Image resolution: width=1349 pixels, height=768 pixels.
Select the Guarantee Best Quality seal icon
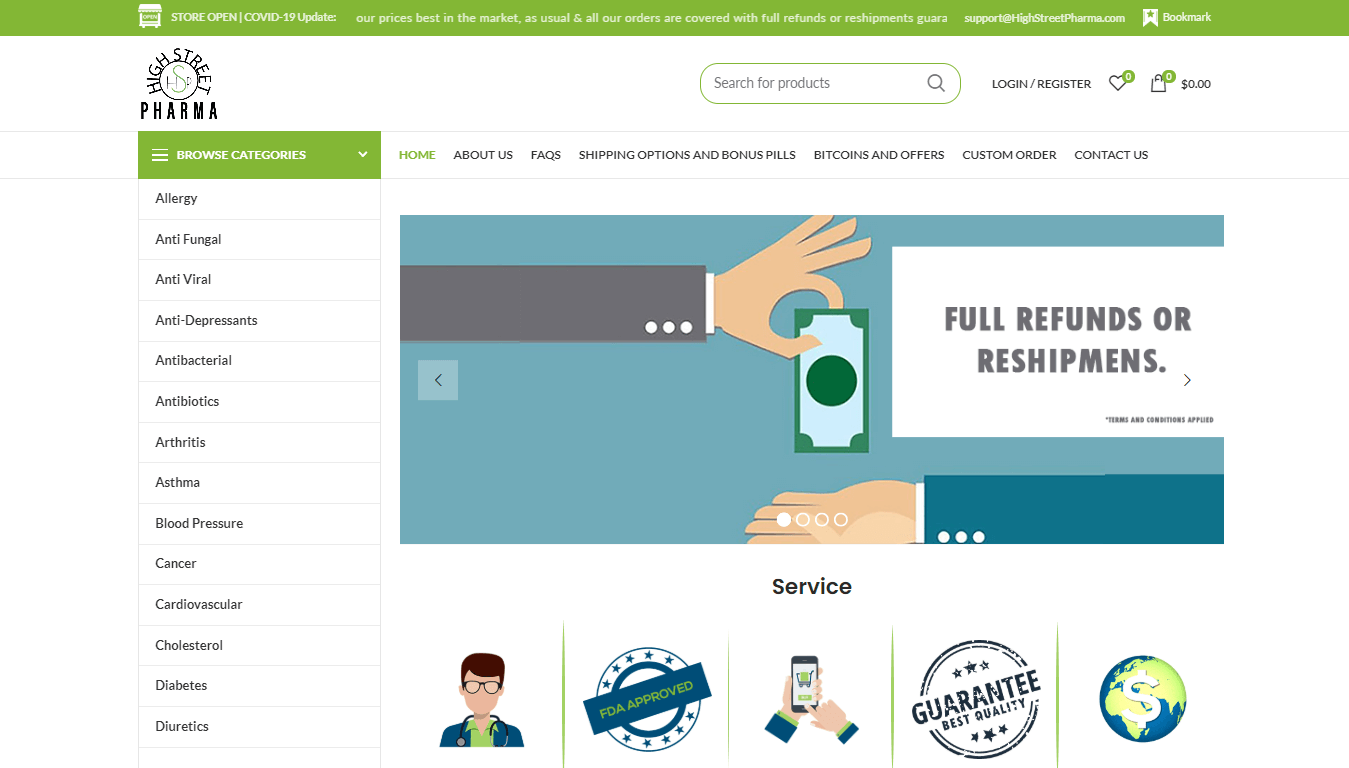pyautogui.click(x=976, y=699)
